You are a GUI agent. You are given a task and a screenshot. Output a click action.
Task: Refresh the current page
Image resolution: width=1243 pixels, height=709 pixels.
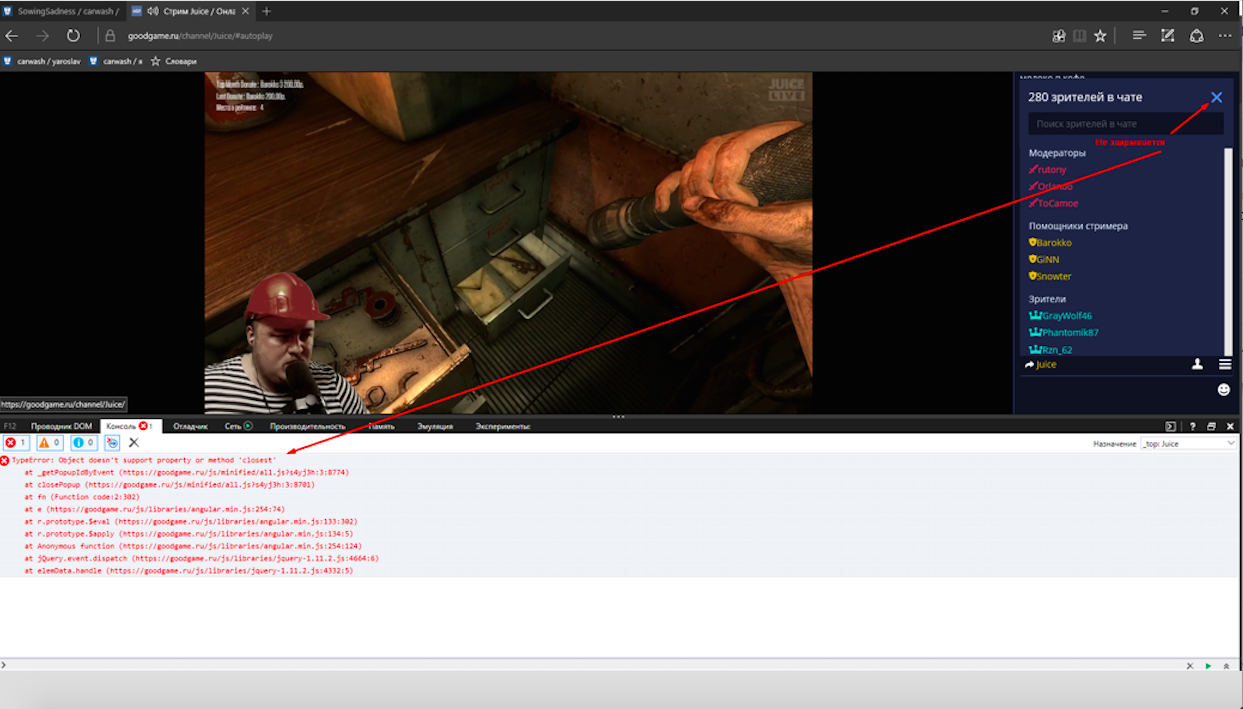73,36
